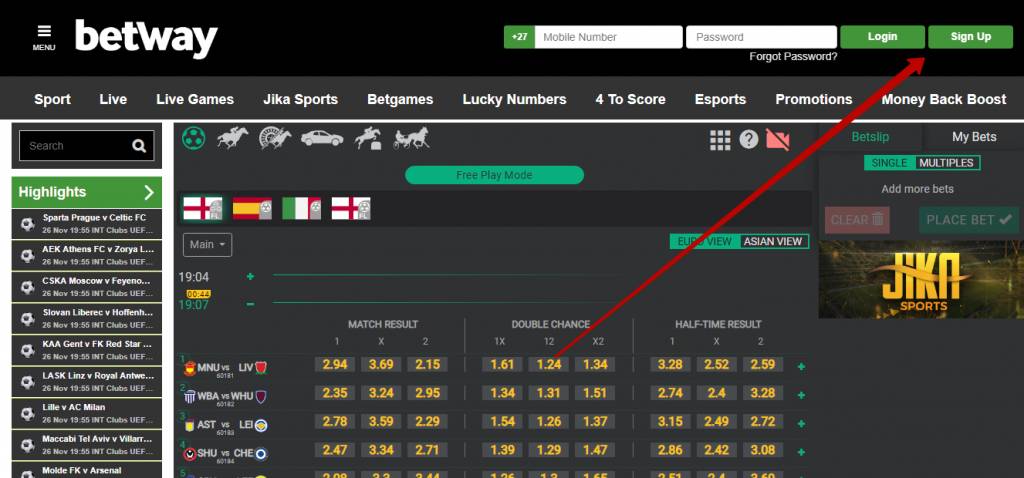Toggle the crossed-out video camera icon

click(778, 140)
